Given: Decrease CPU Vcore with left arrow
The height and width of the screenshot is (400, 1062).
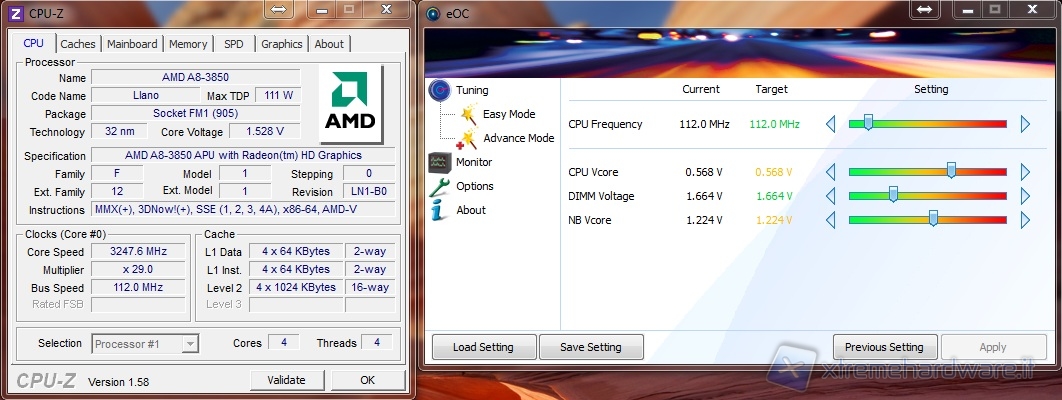Looking at the screenshot, I should [x=830, y=172].
